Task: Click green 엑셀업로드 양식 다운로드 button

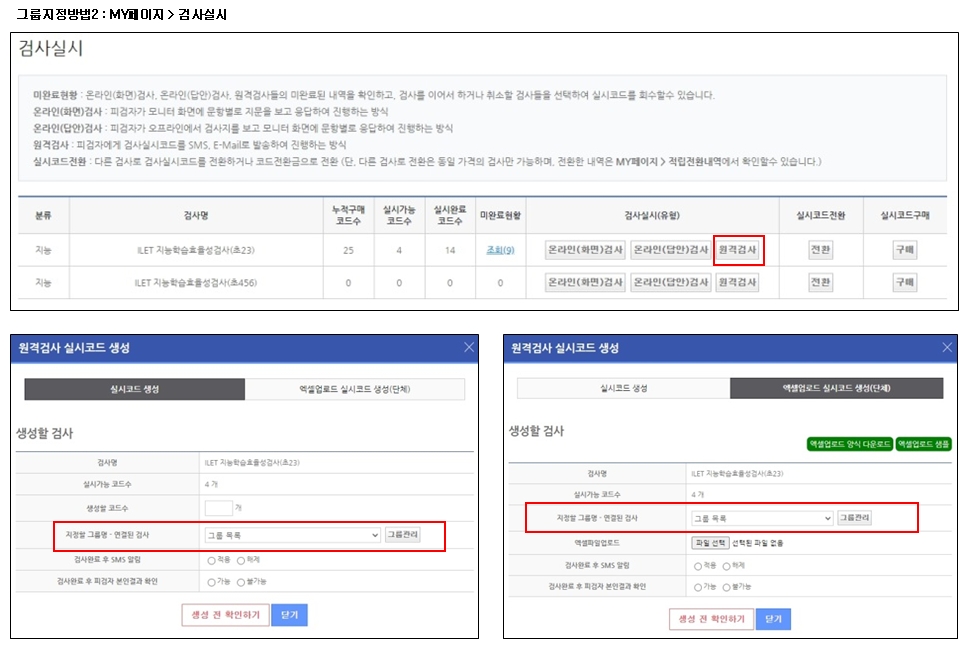Action: (x=849, y=444)
